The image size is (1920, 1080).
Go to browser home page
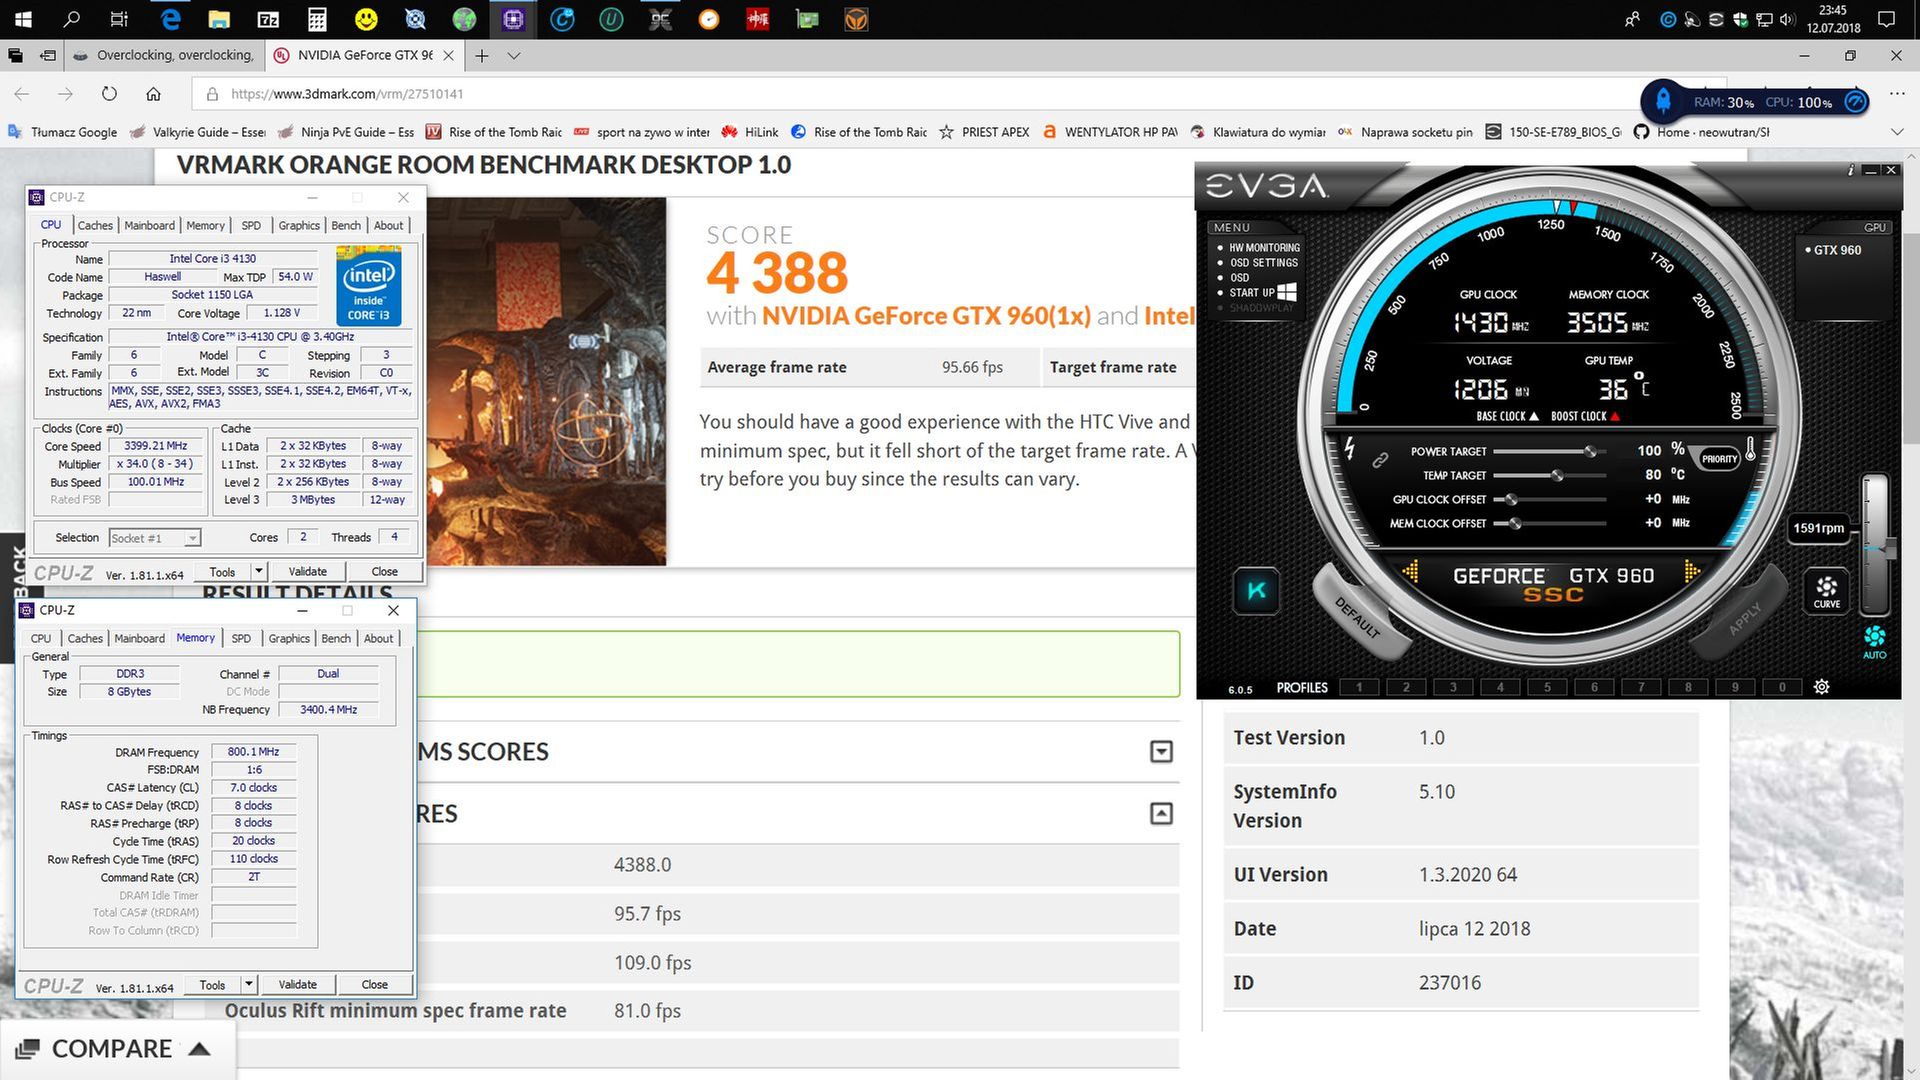tap(153, 94)
